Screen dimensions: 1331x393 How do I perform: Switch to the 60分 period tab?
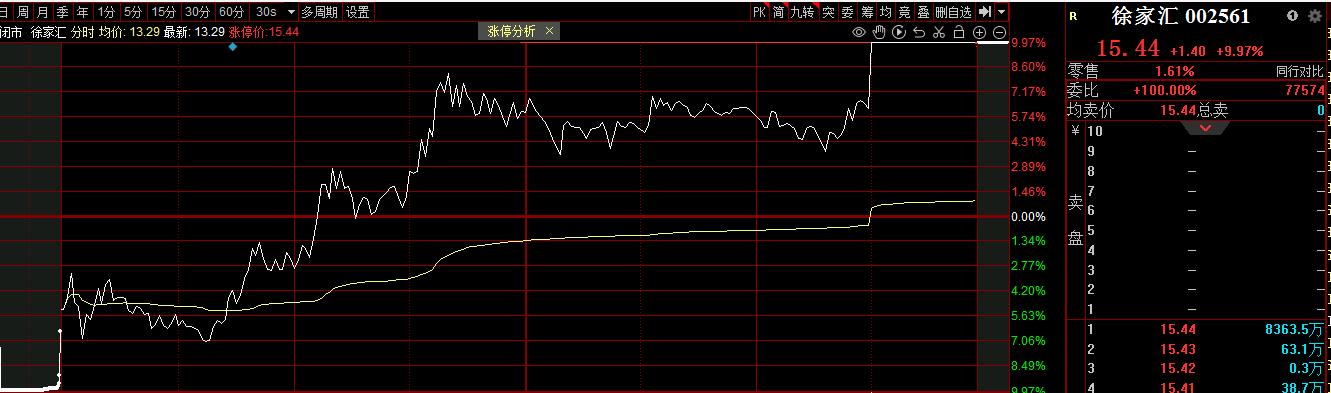[x=232, y=12]
